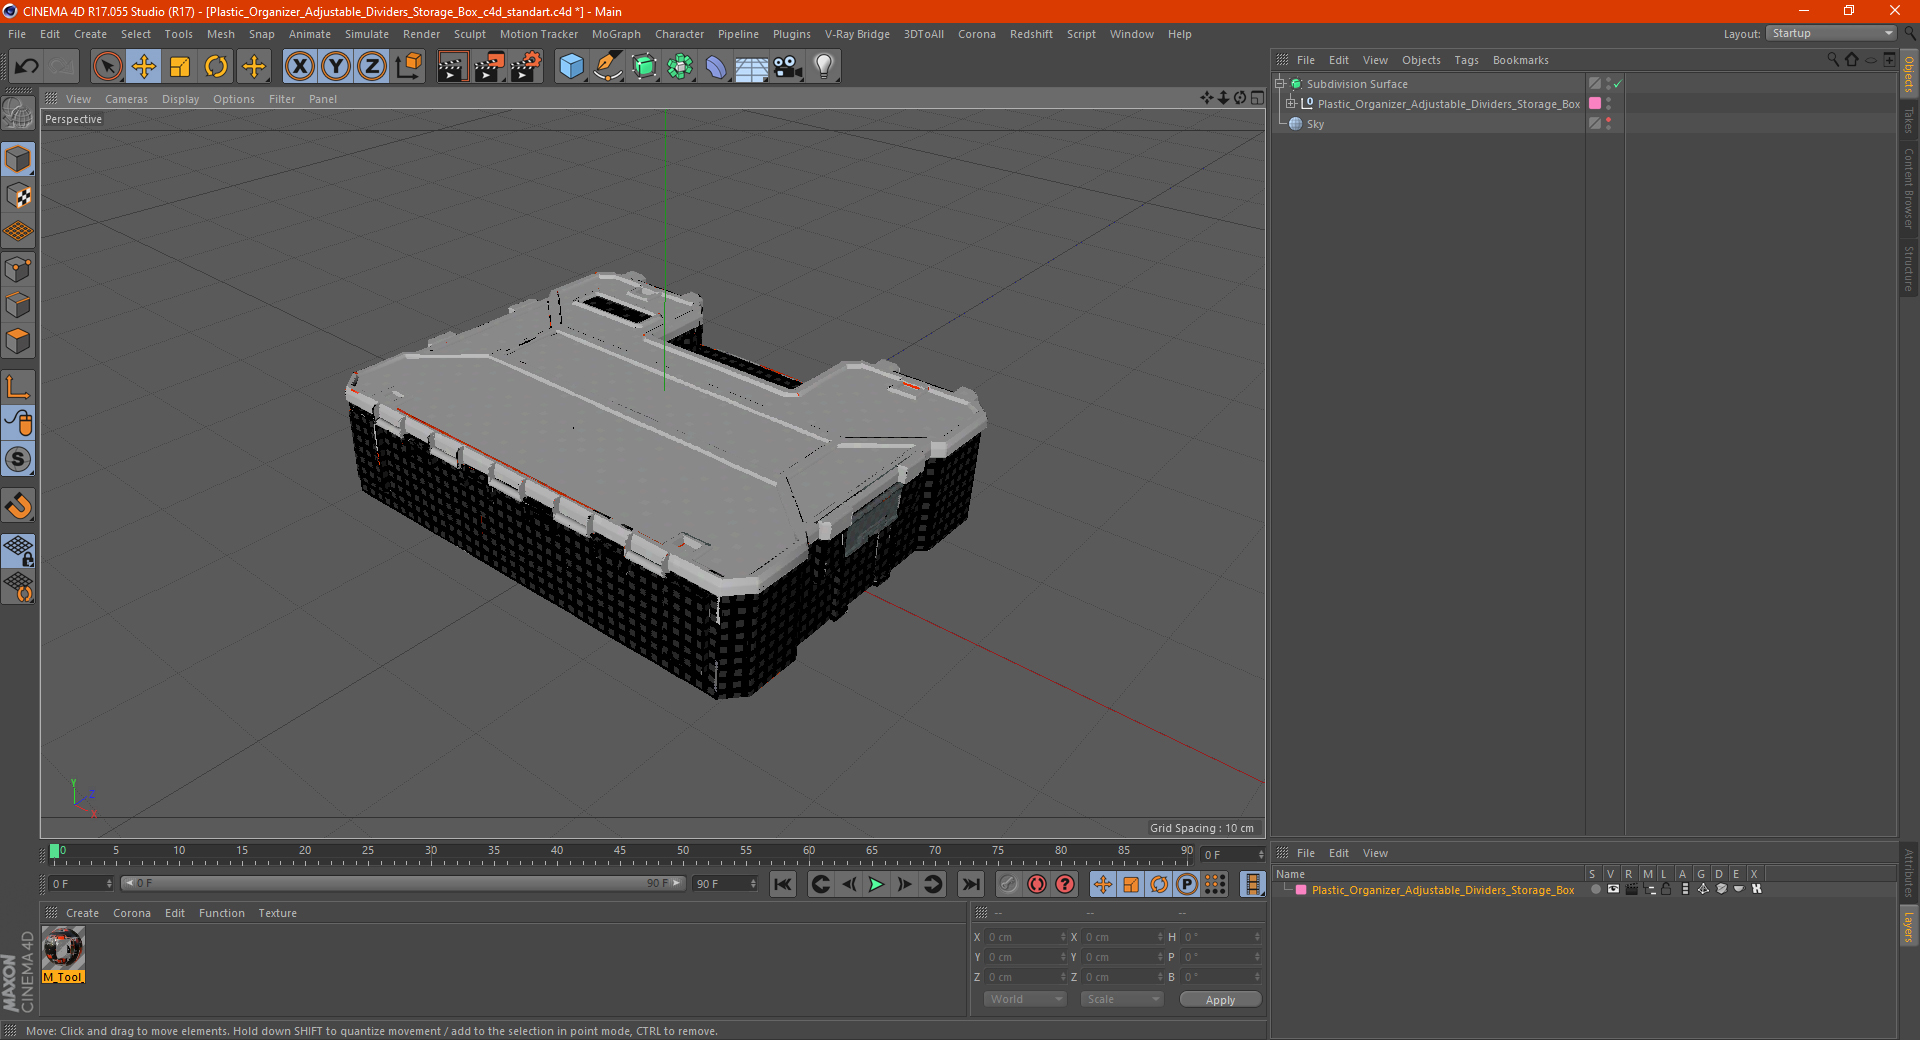1920x1040 pixels.
Task: Open Objects panel Bookmarks menu
Action: (1520, 60)
